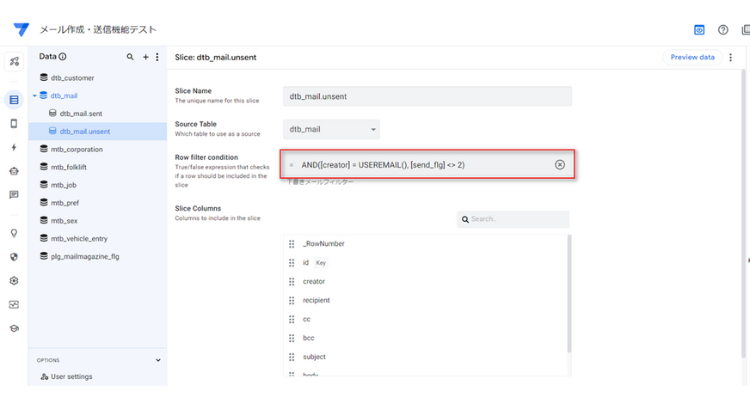The image size is (750, 400).
Task: Add new data with the plus icon
Action: (145, 57)
